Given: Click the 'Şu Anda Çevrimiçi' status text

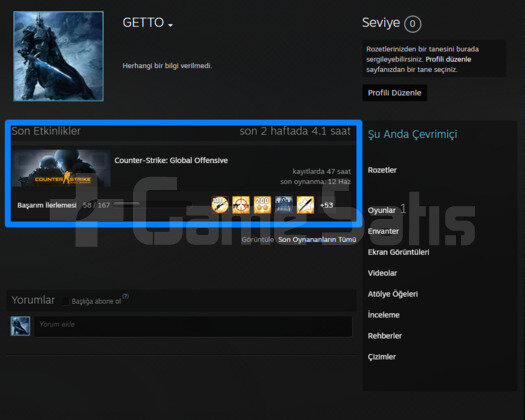Looking at the screenshot, I should (412, 135).
